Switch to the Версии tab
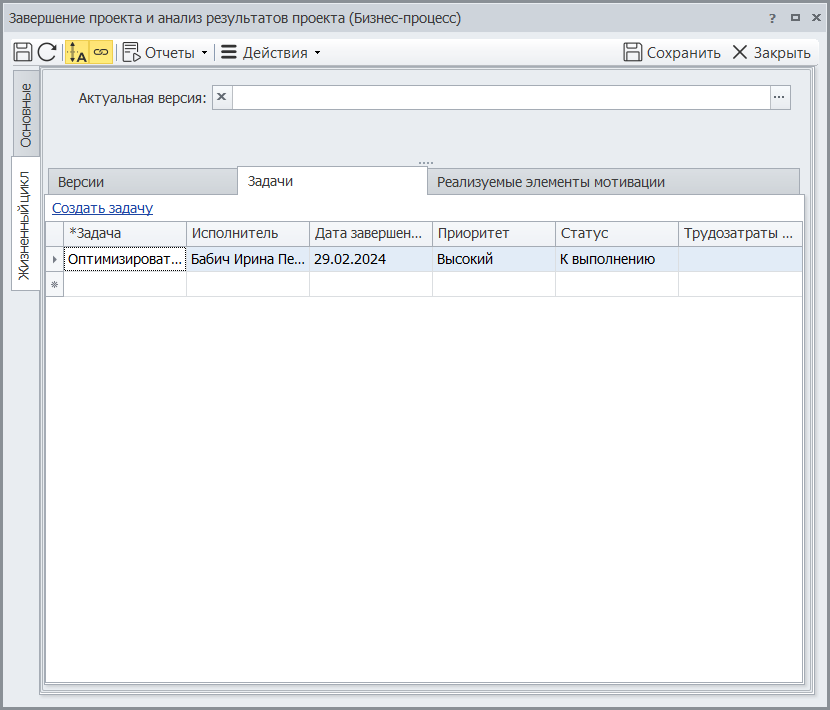Viewport: 830px width, 710px height. pos(81,182)
